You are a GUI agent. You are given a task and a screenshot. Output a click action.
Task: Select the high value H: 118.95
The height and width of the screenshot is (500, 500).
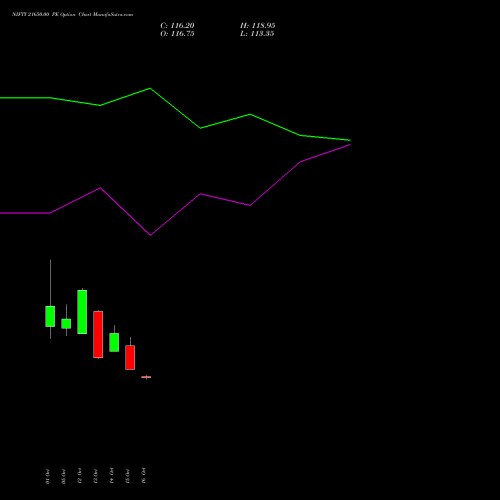point(258,26)
